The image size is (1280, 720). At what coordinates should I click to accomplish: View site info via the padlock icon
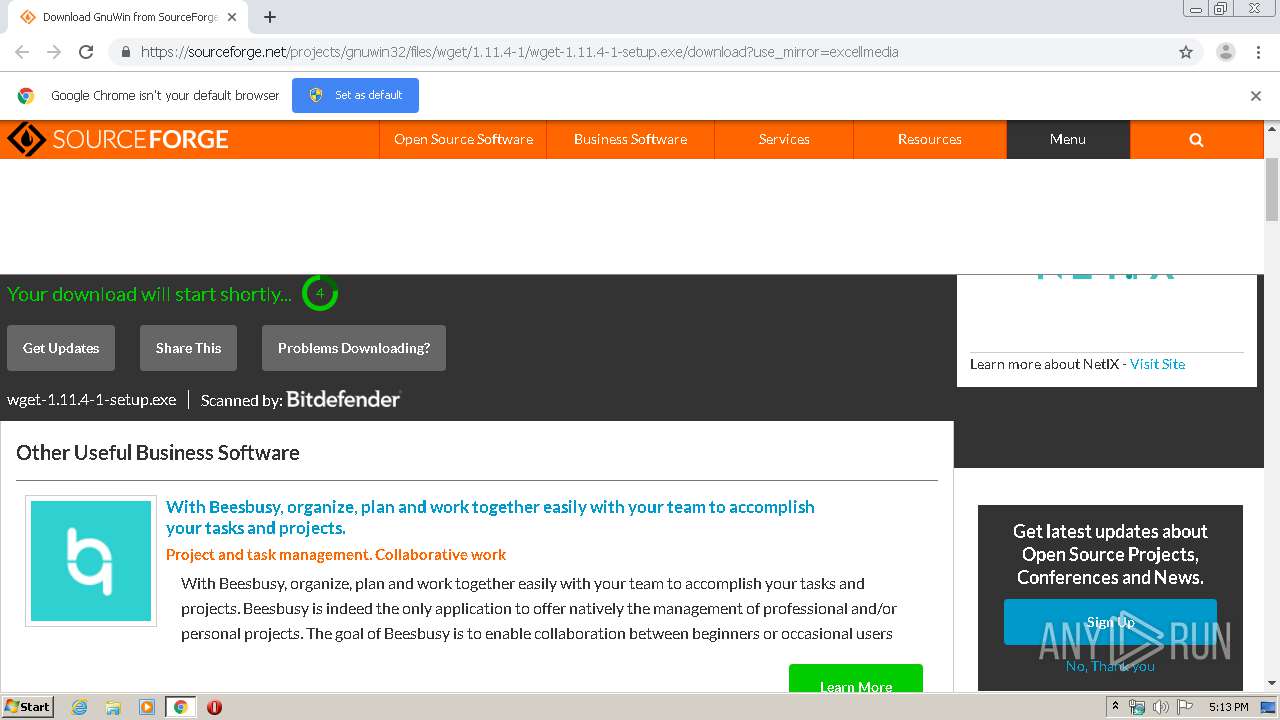click(x=124, y=52)
